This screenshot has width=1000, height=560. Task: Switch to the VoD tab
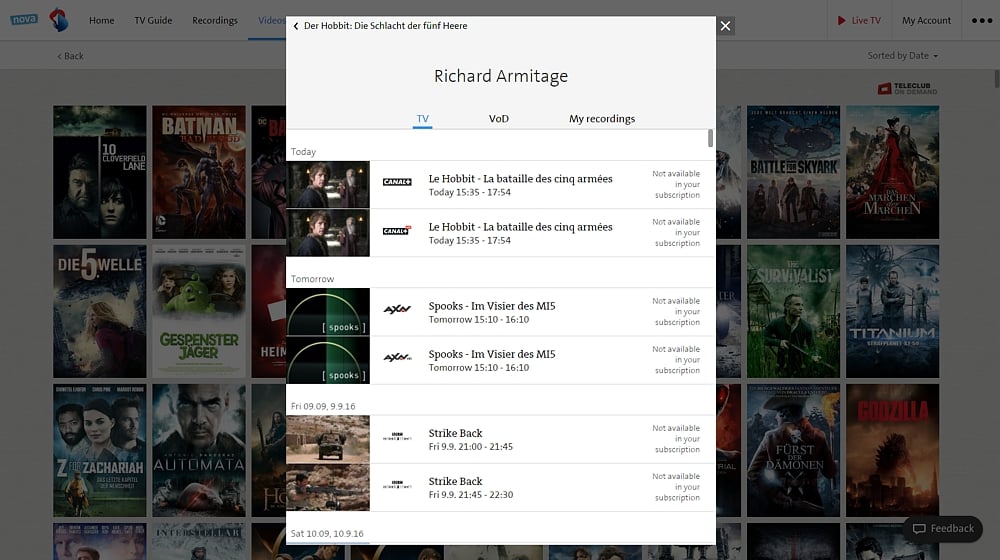[x=499, y=119]
